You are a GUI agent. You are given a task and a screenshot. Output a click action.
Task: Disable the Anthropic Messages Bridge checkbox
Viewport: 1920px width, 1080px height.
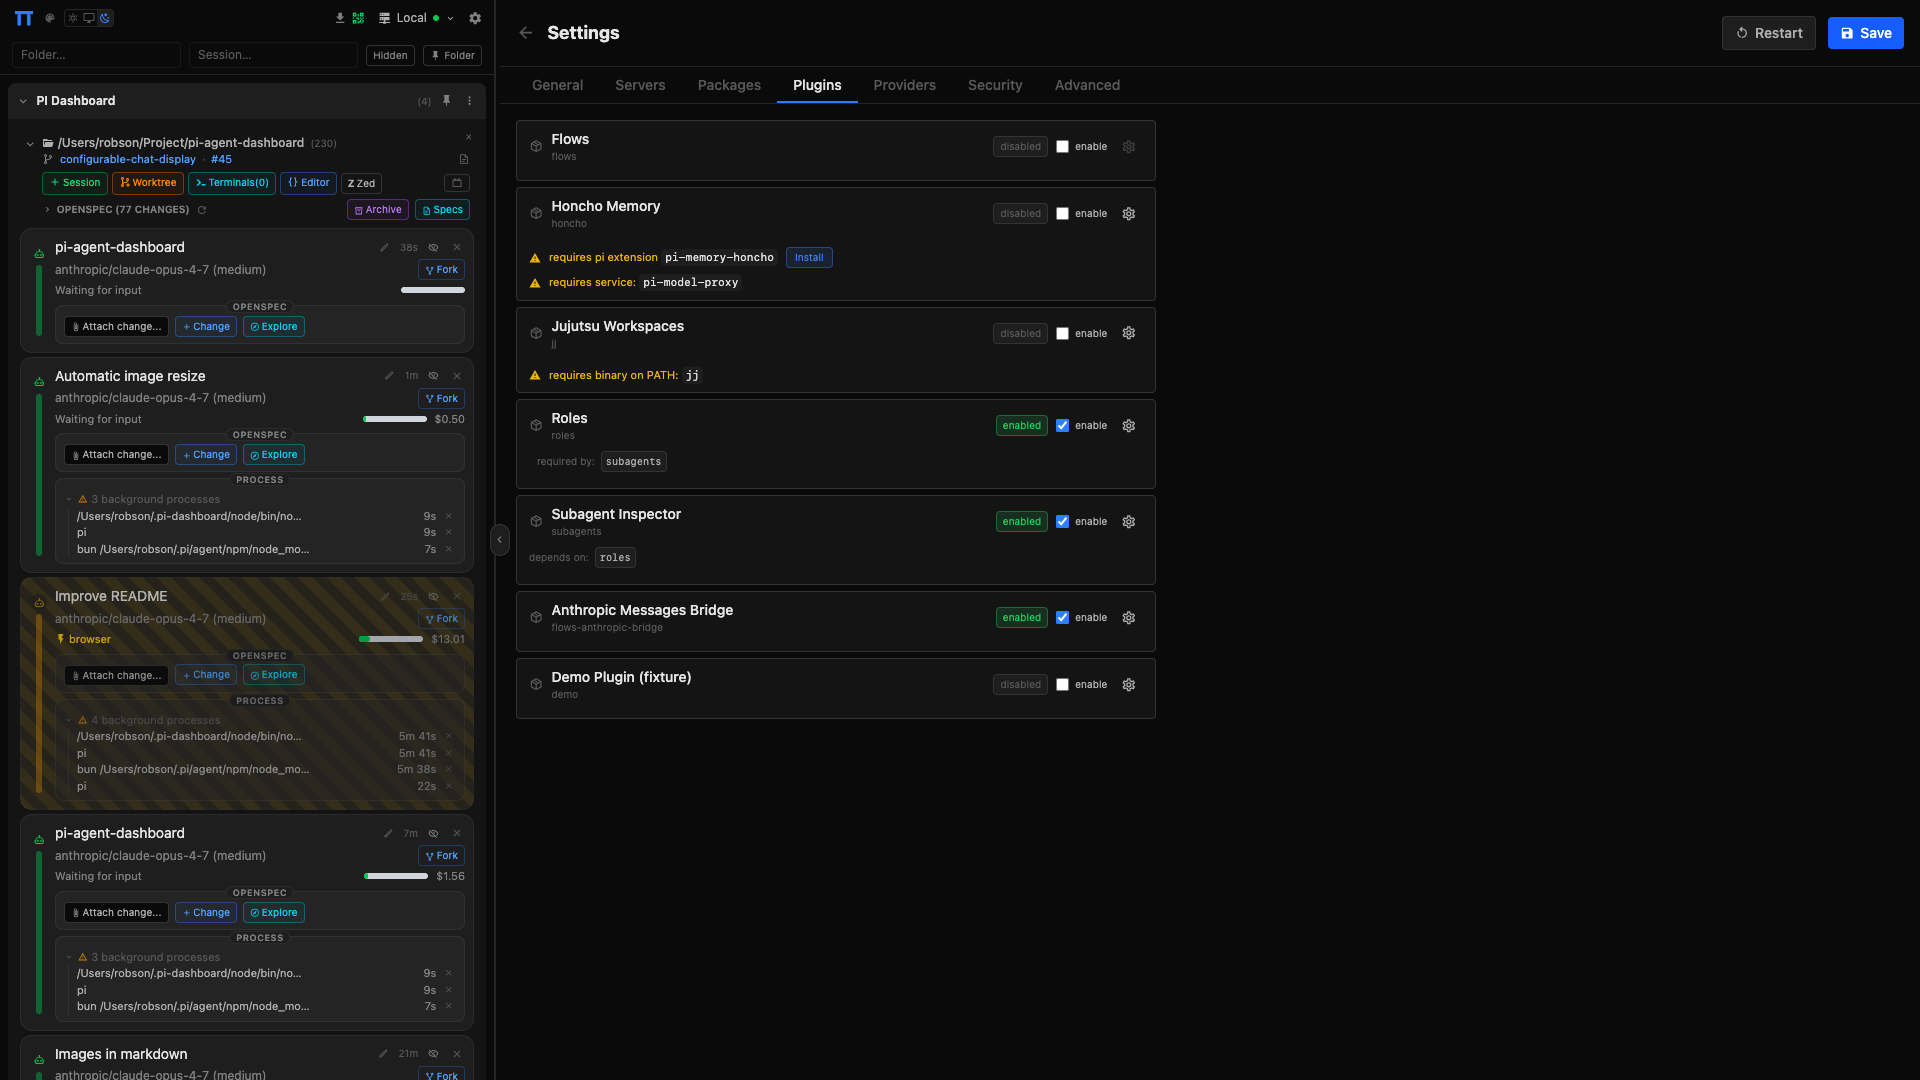pos(1062,618)
